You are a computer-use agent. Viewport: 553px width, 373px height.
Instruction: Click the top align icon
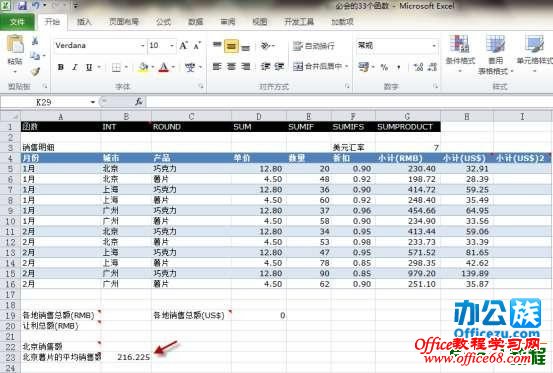coord(217,45)
